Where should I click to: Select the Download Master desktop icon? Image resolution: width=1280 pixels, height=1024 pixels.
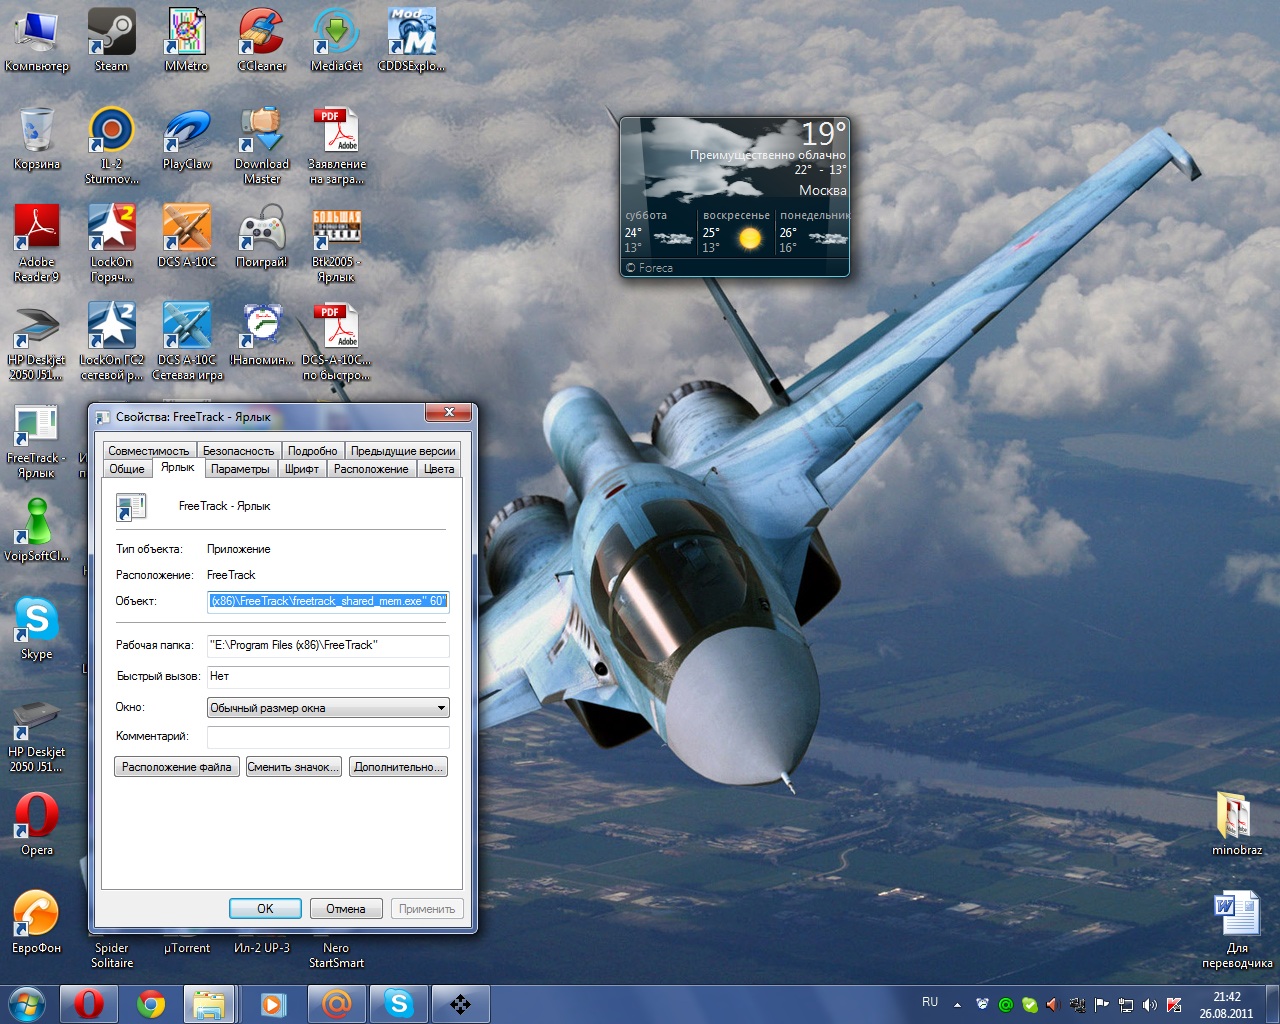262,145
